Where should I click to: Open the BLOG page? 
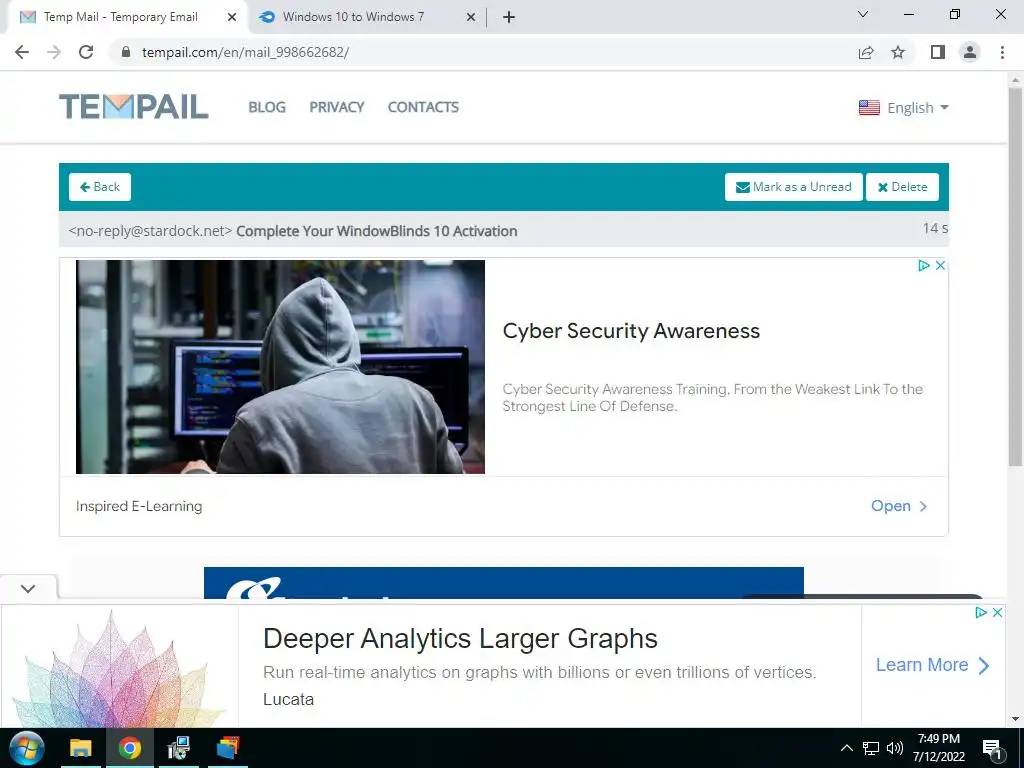coord(267,107)
